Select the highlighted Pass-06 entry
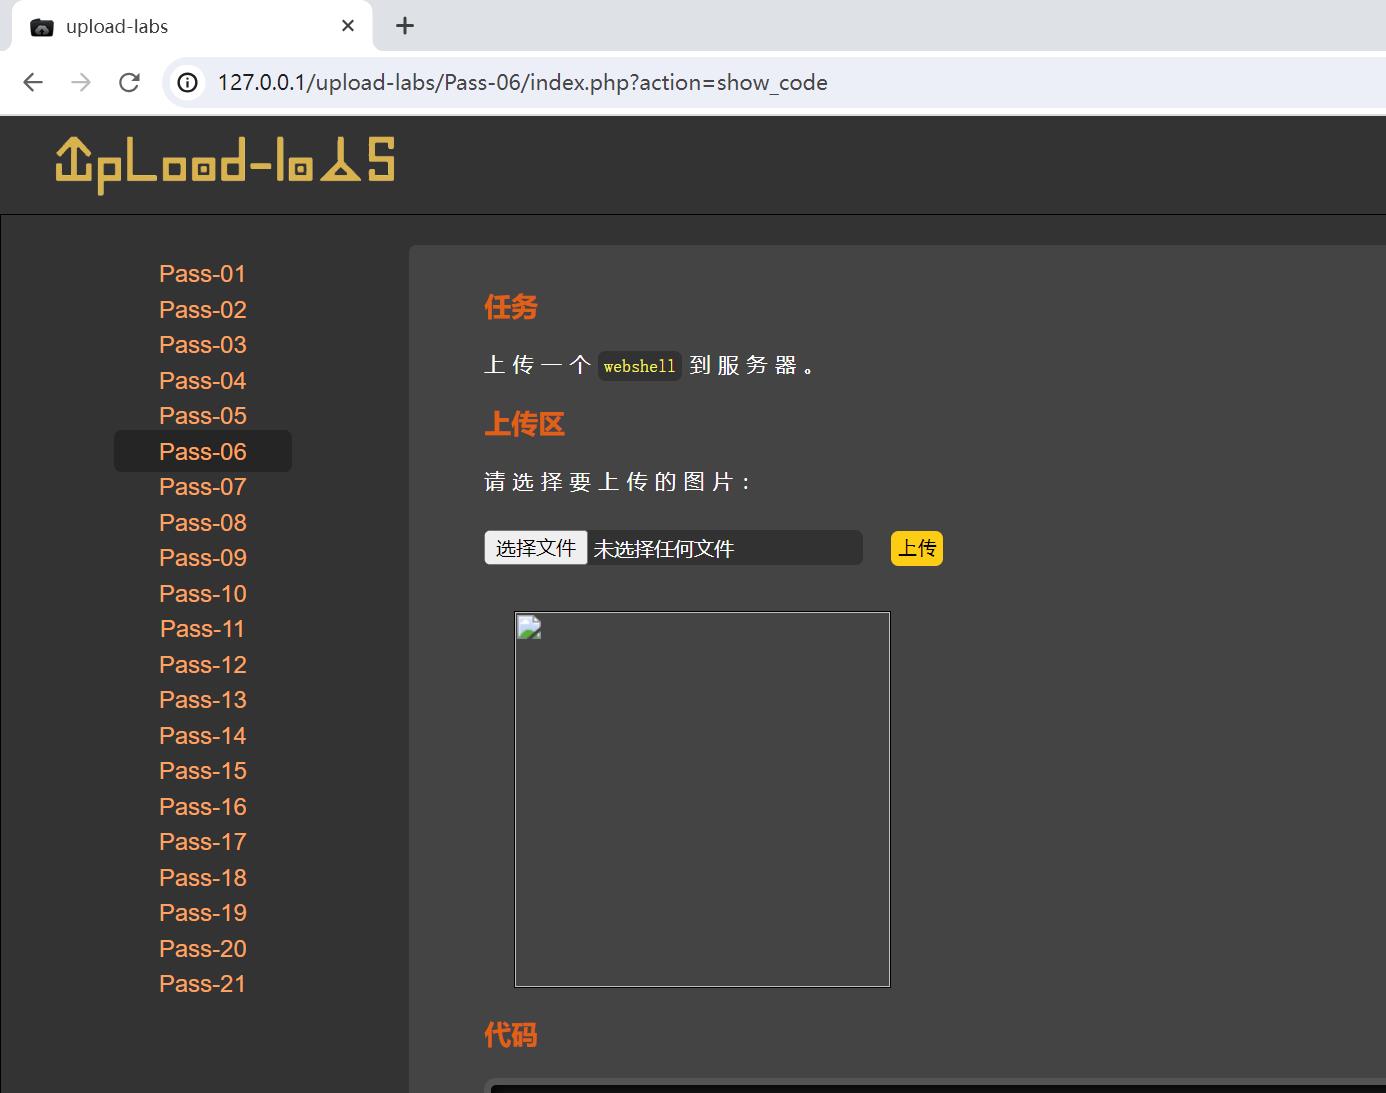This screenshot has width=1386, height=1093. pos(203,452)
